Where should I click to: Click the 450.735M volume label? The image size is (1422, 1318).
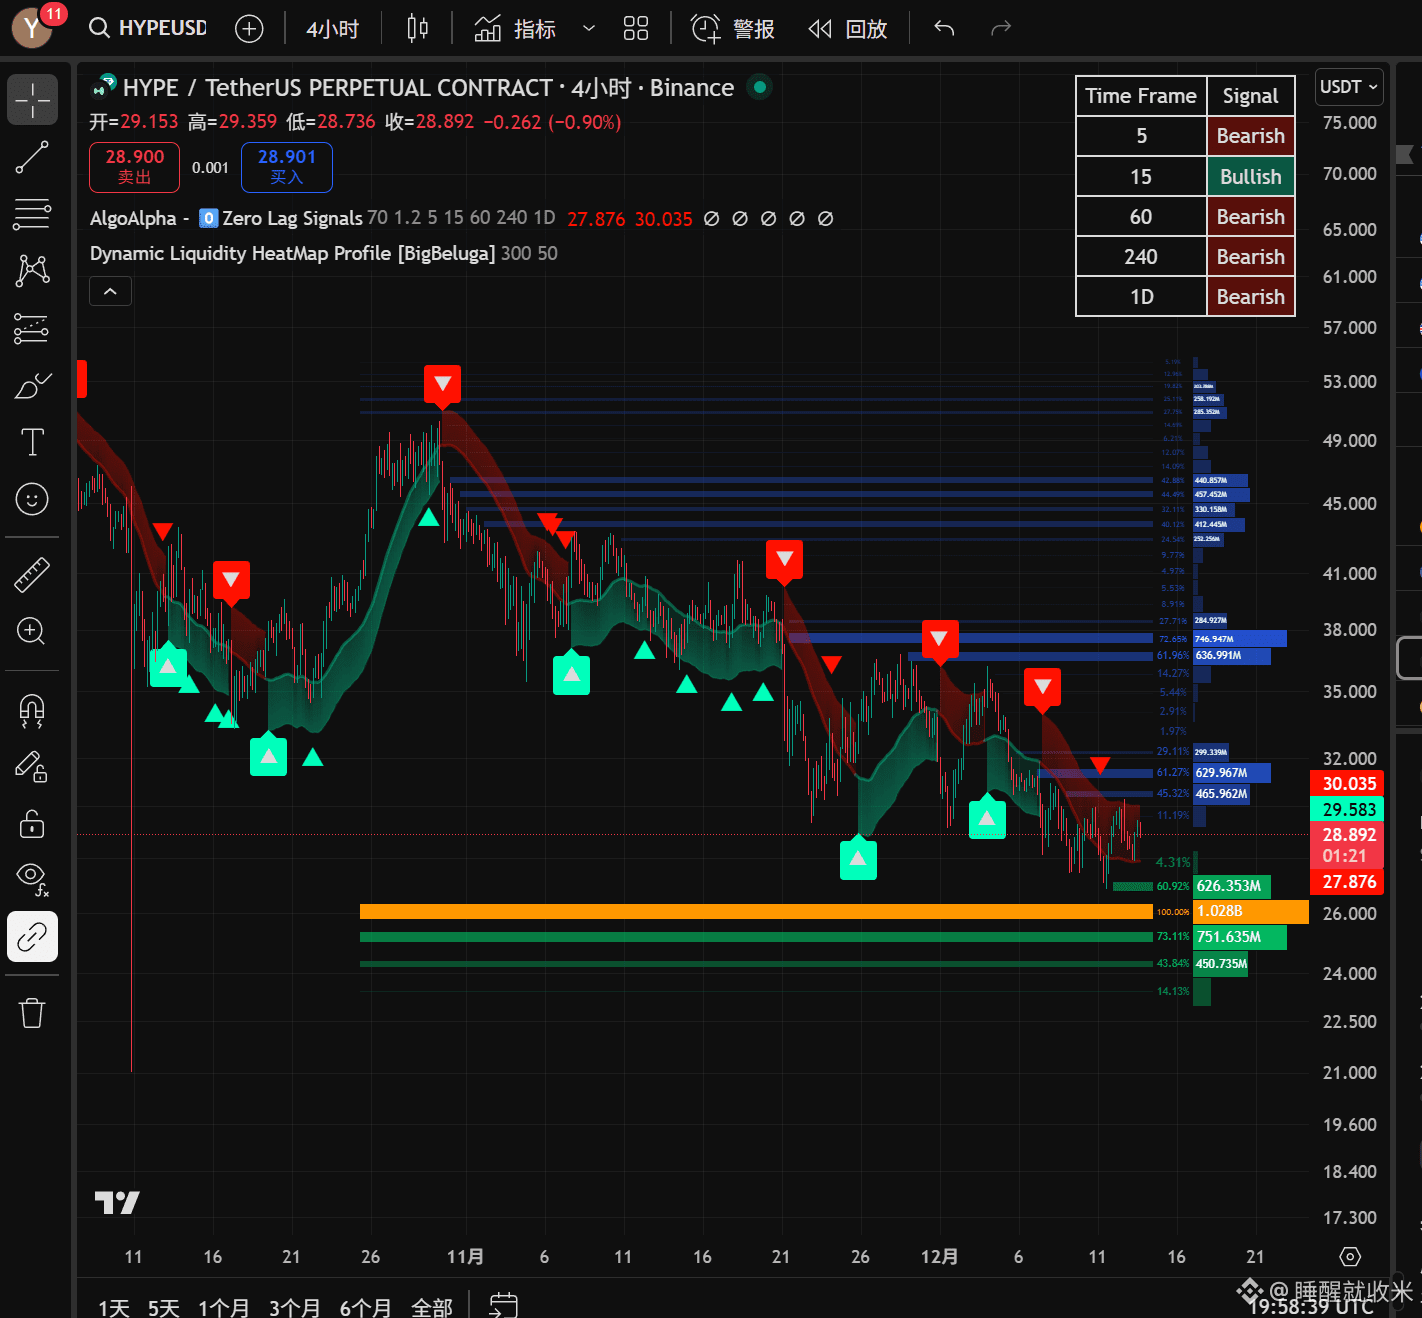[x=1221, y=964]
